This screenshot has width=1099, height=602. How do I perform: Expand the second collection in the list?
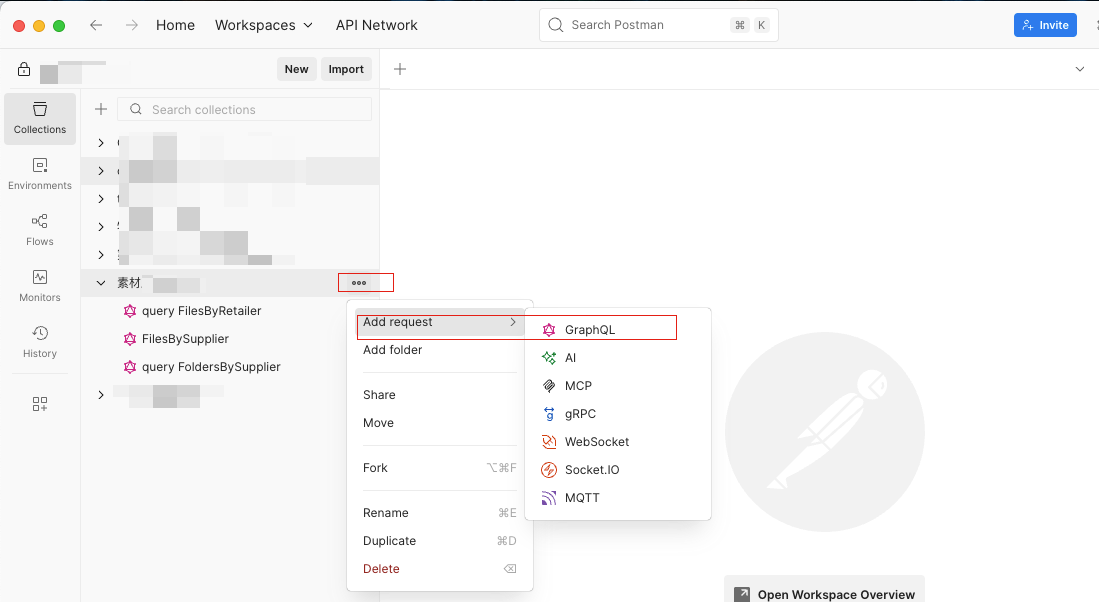[101, 171]
